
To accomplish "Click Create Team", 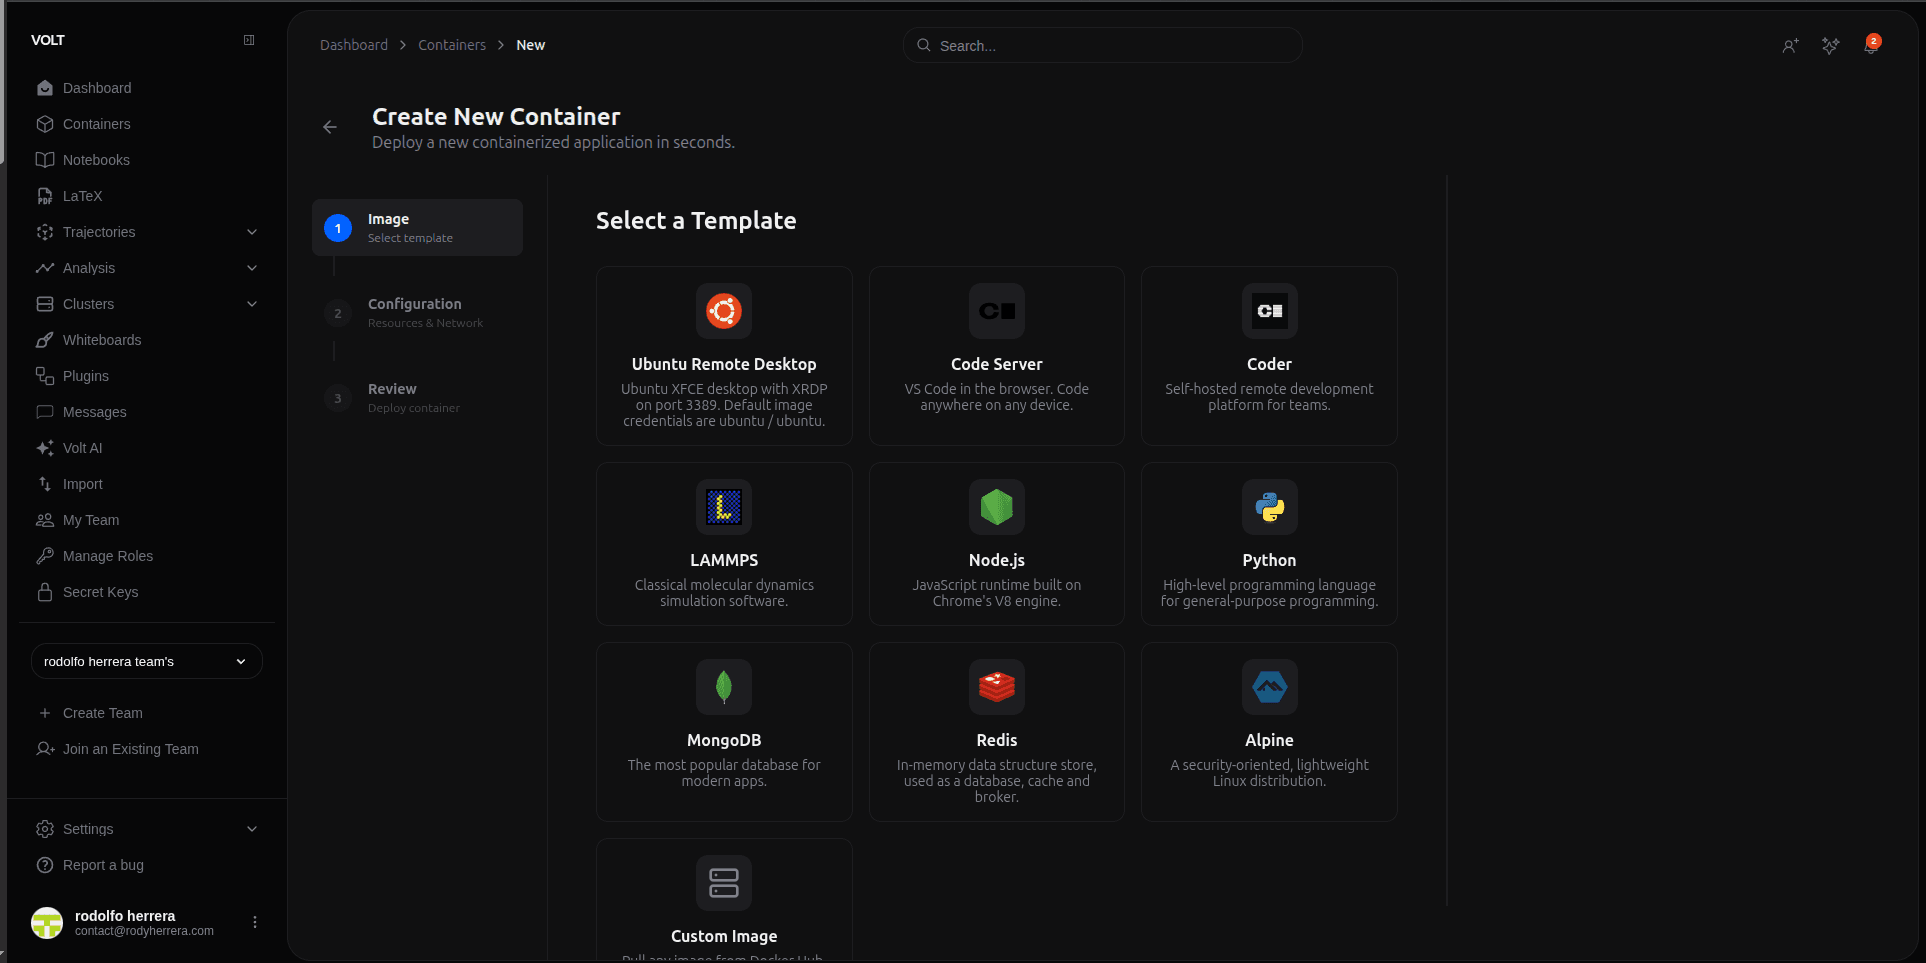I will (101, 713).
